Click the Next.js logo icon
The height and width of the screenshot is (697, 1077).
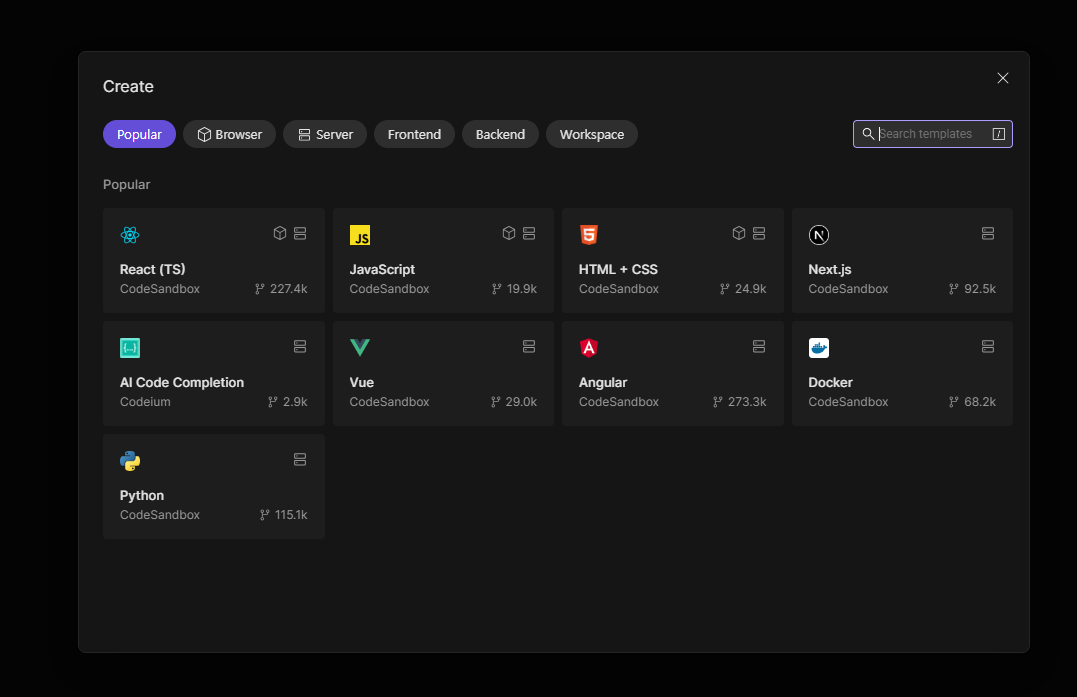click(819, 235)
